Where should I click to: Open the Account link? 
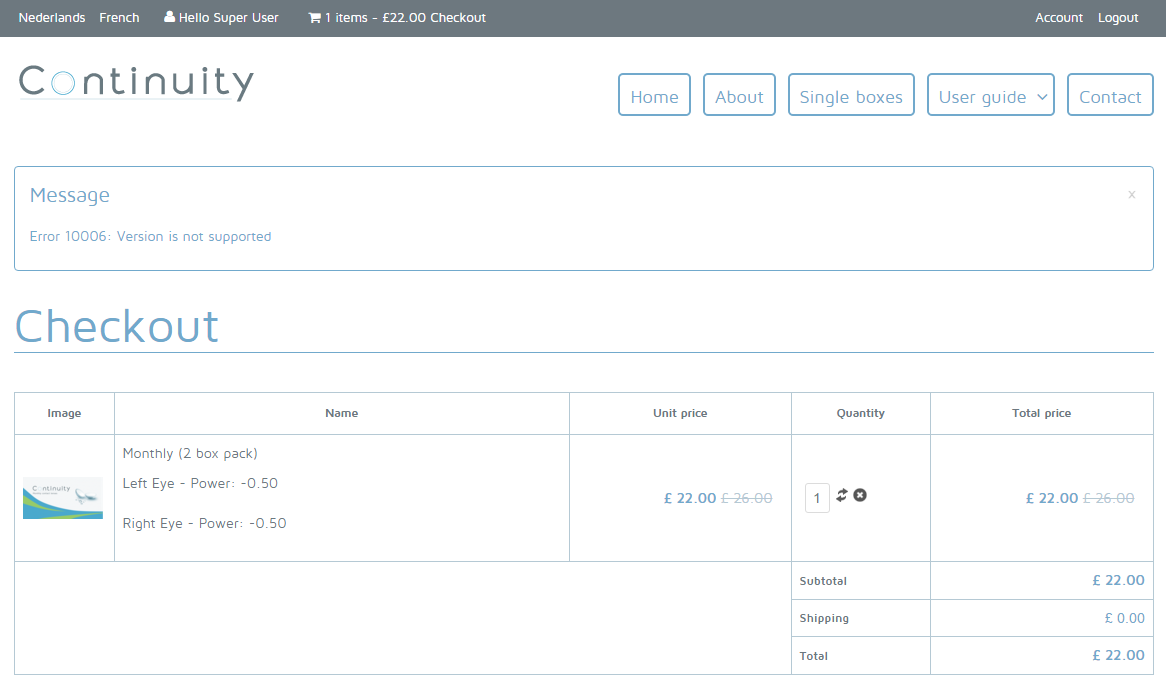pos(1059,18)
